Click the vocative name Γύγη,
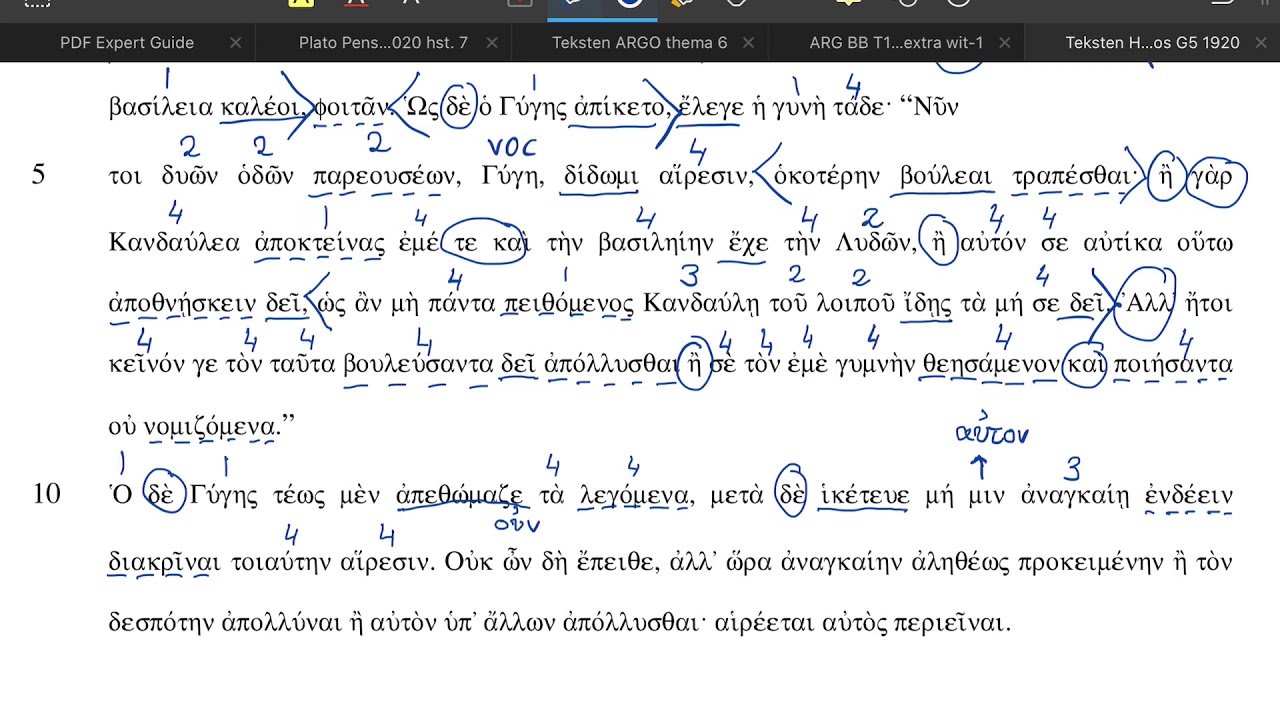The image size is (1280, 720). (512, 177)
